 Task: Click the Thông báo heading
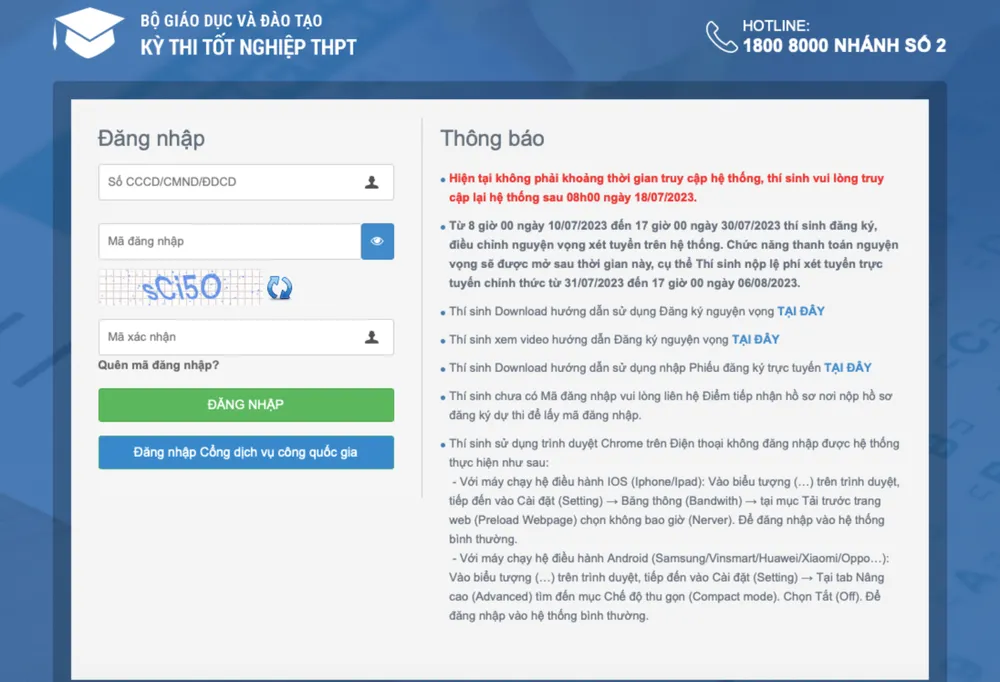coord(492,138)
